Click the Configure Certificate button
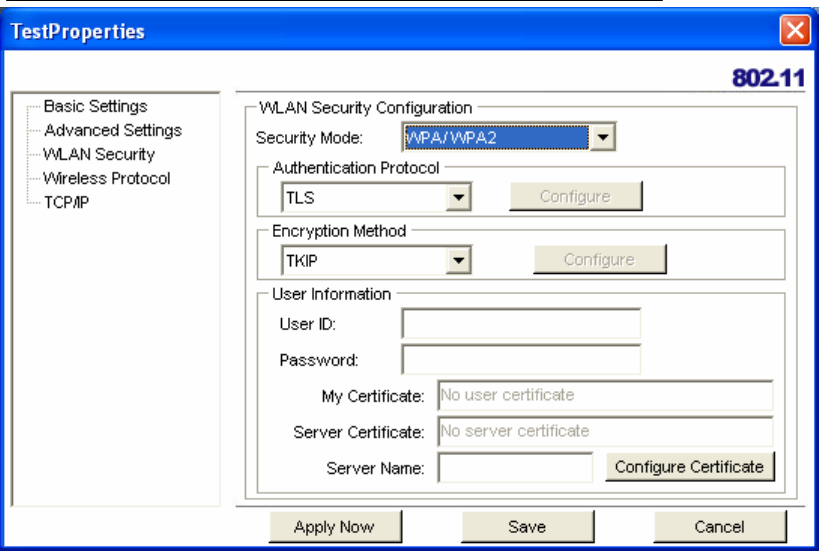The width and height of the screenshot is (819, 551). click(x=689, y=467)
